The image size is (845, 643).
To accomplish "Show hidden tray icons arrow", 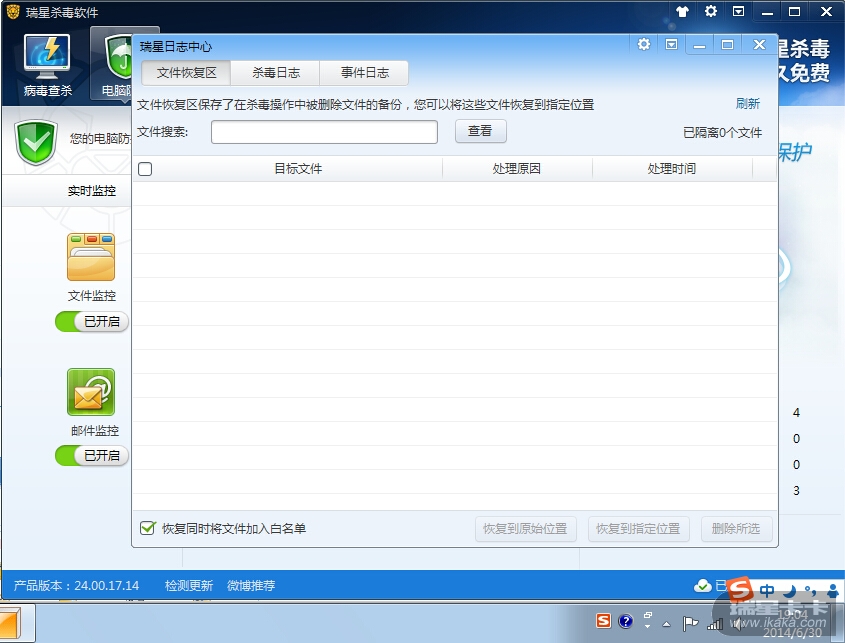I will click(667, 624).
